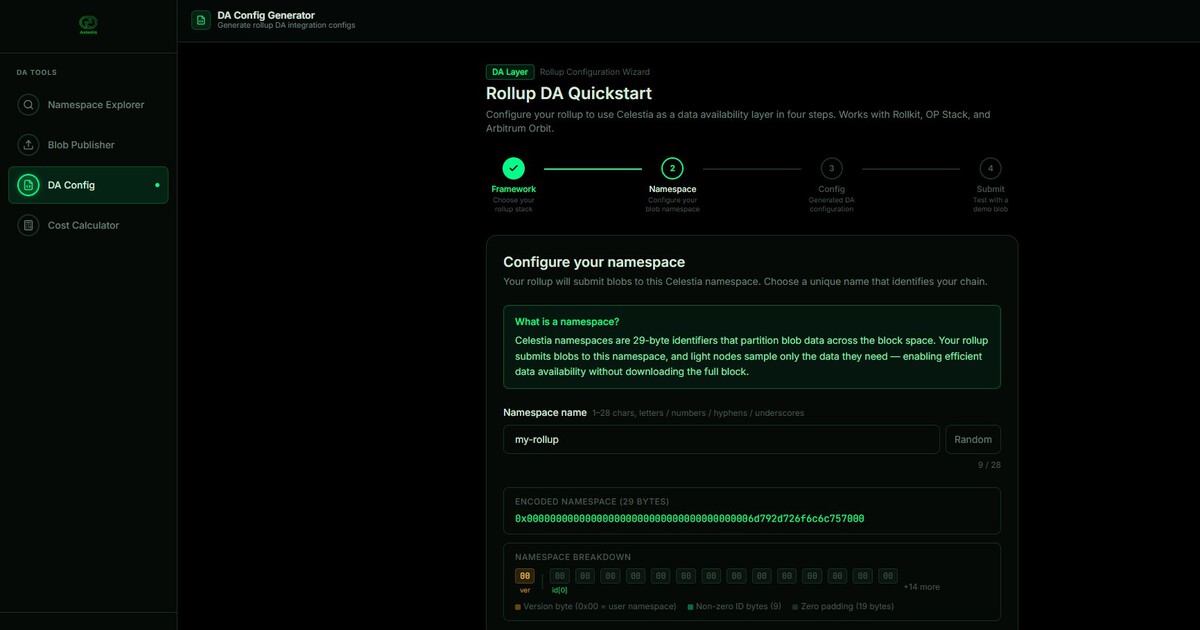This screenshot has width=1200, height=630.
Task: Click 'Configure your namespace' heading
Action: [x=594, y=262]
